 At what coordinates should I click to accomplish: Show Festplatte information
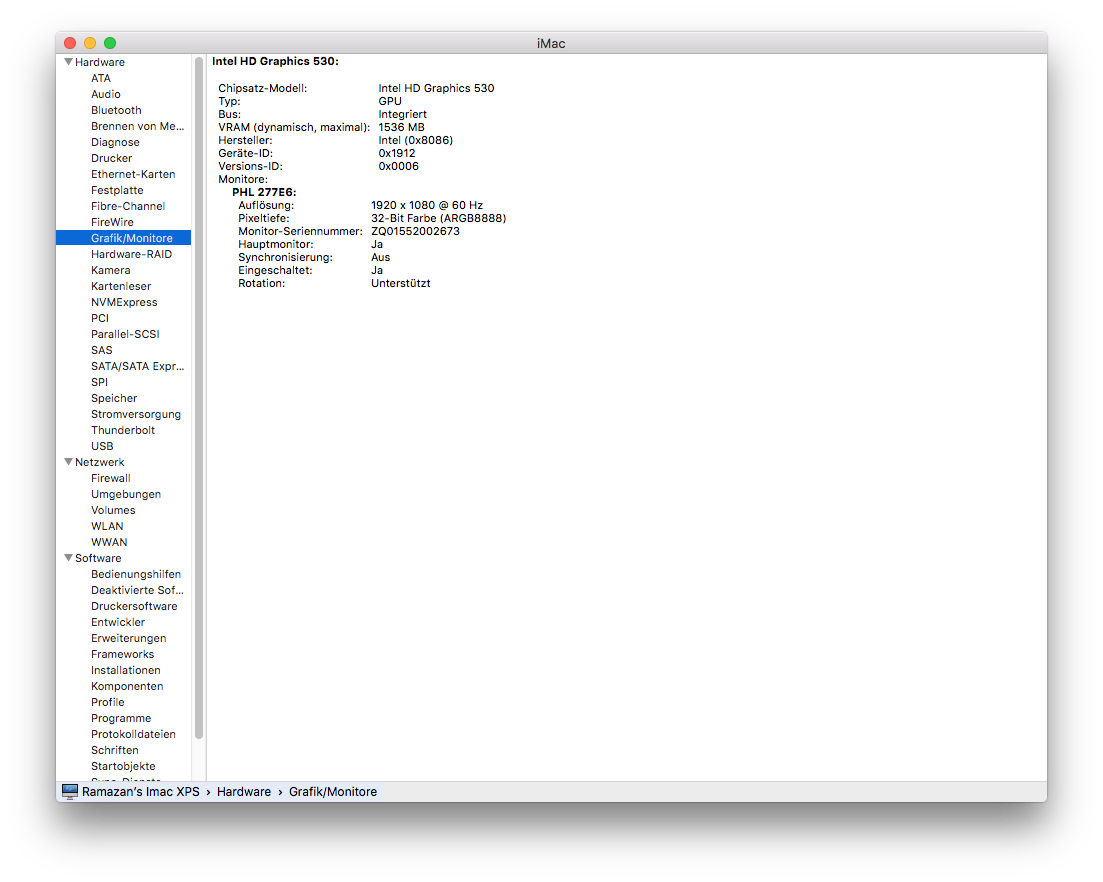pos(117,191)
